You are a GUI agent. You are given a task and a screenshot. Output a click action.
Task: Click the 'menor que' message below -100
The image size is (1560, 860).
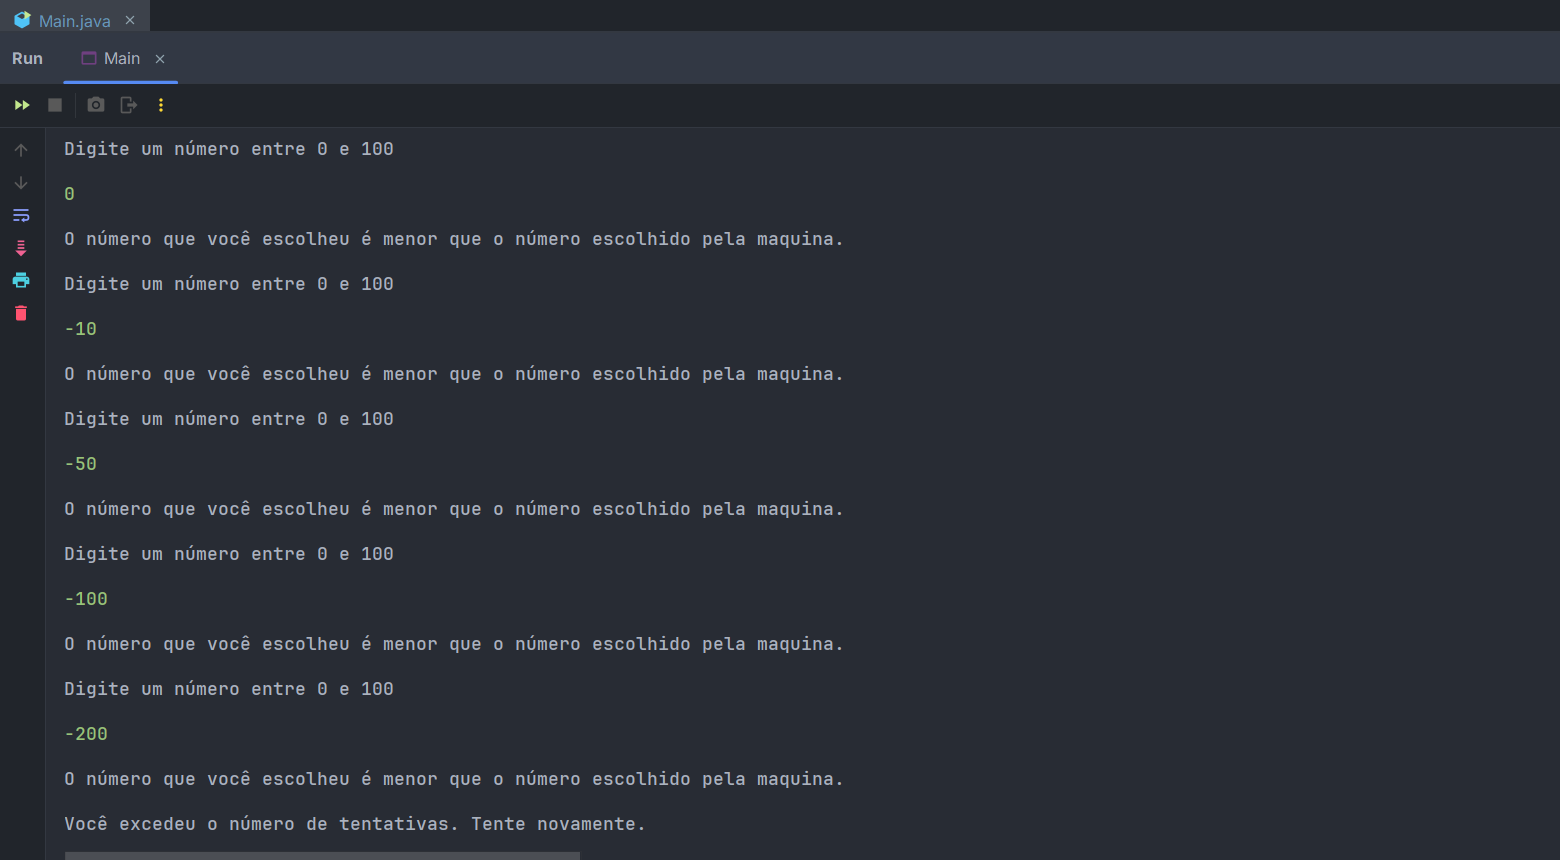pos(454,644)
